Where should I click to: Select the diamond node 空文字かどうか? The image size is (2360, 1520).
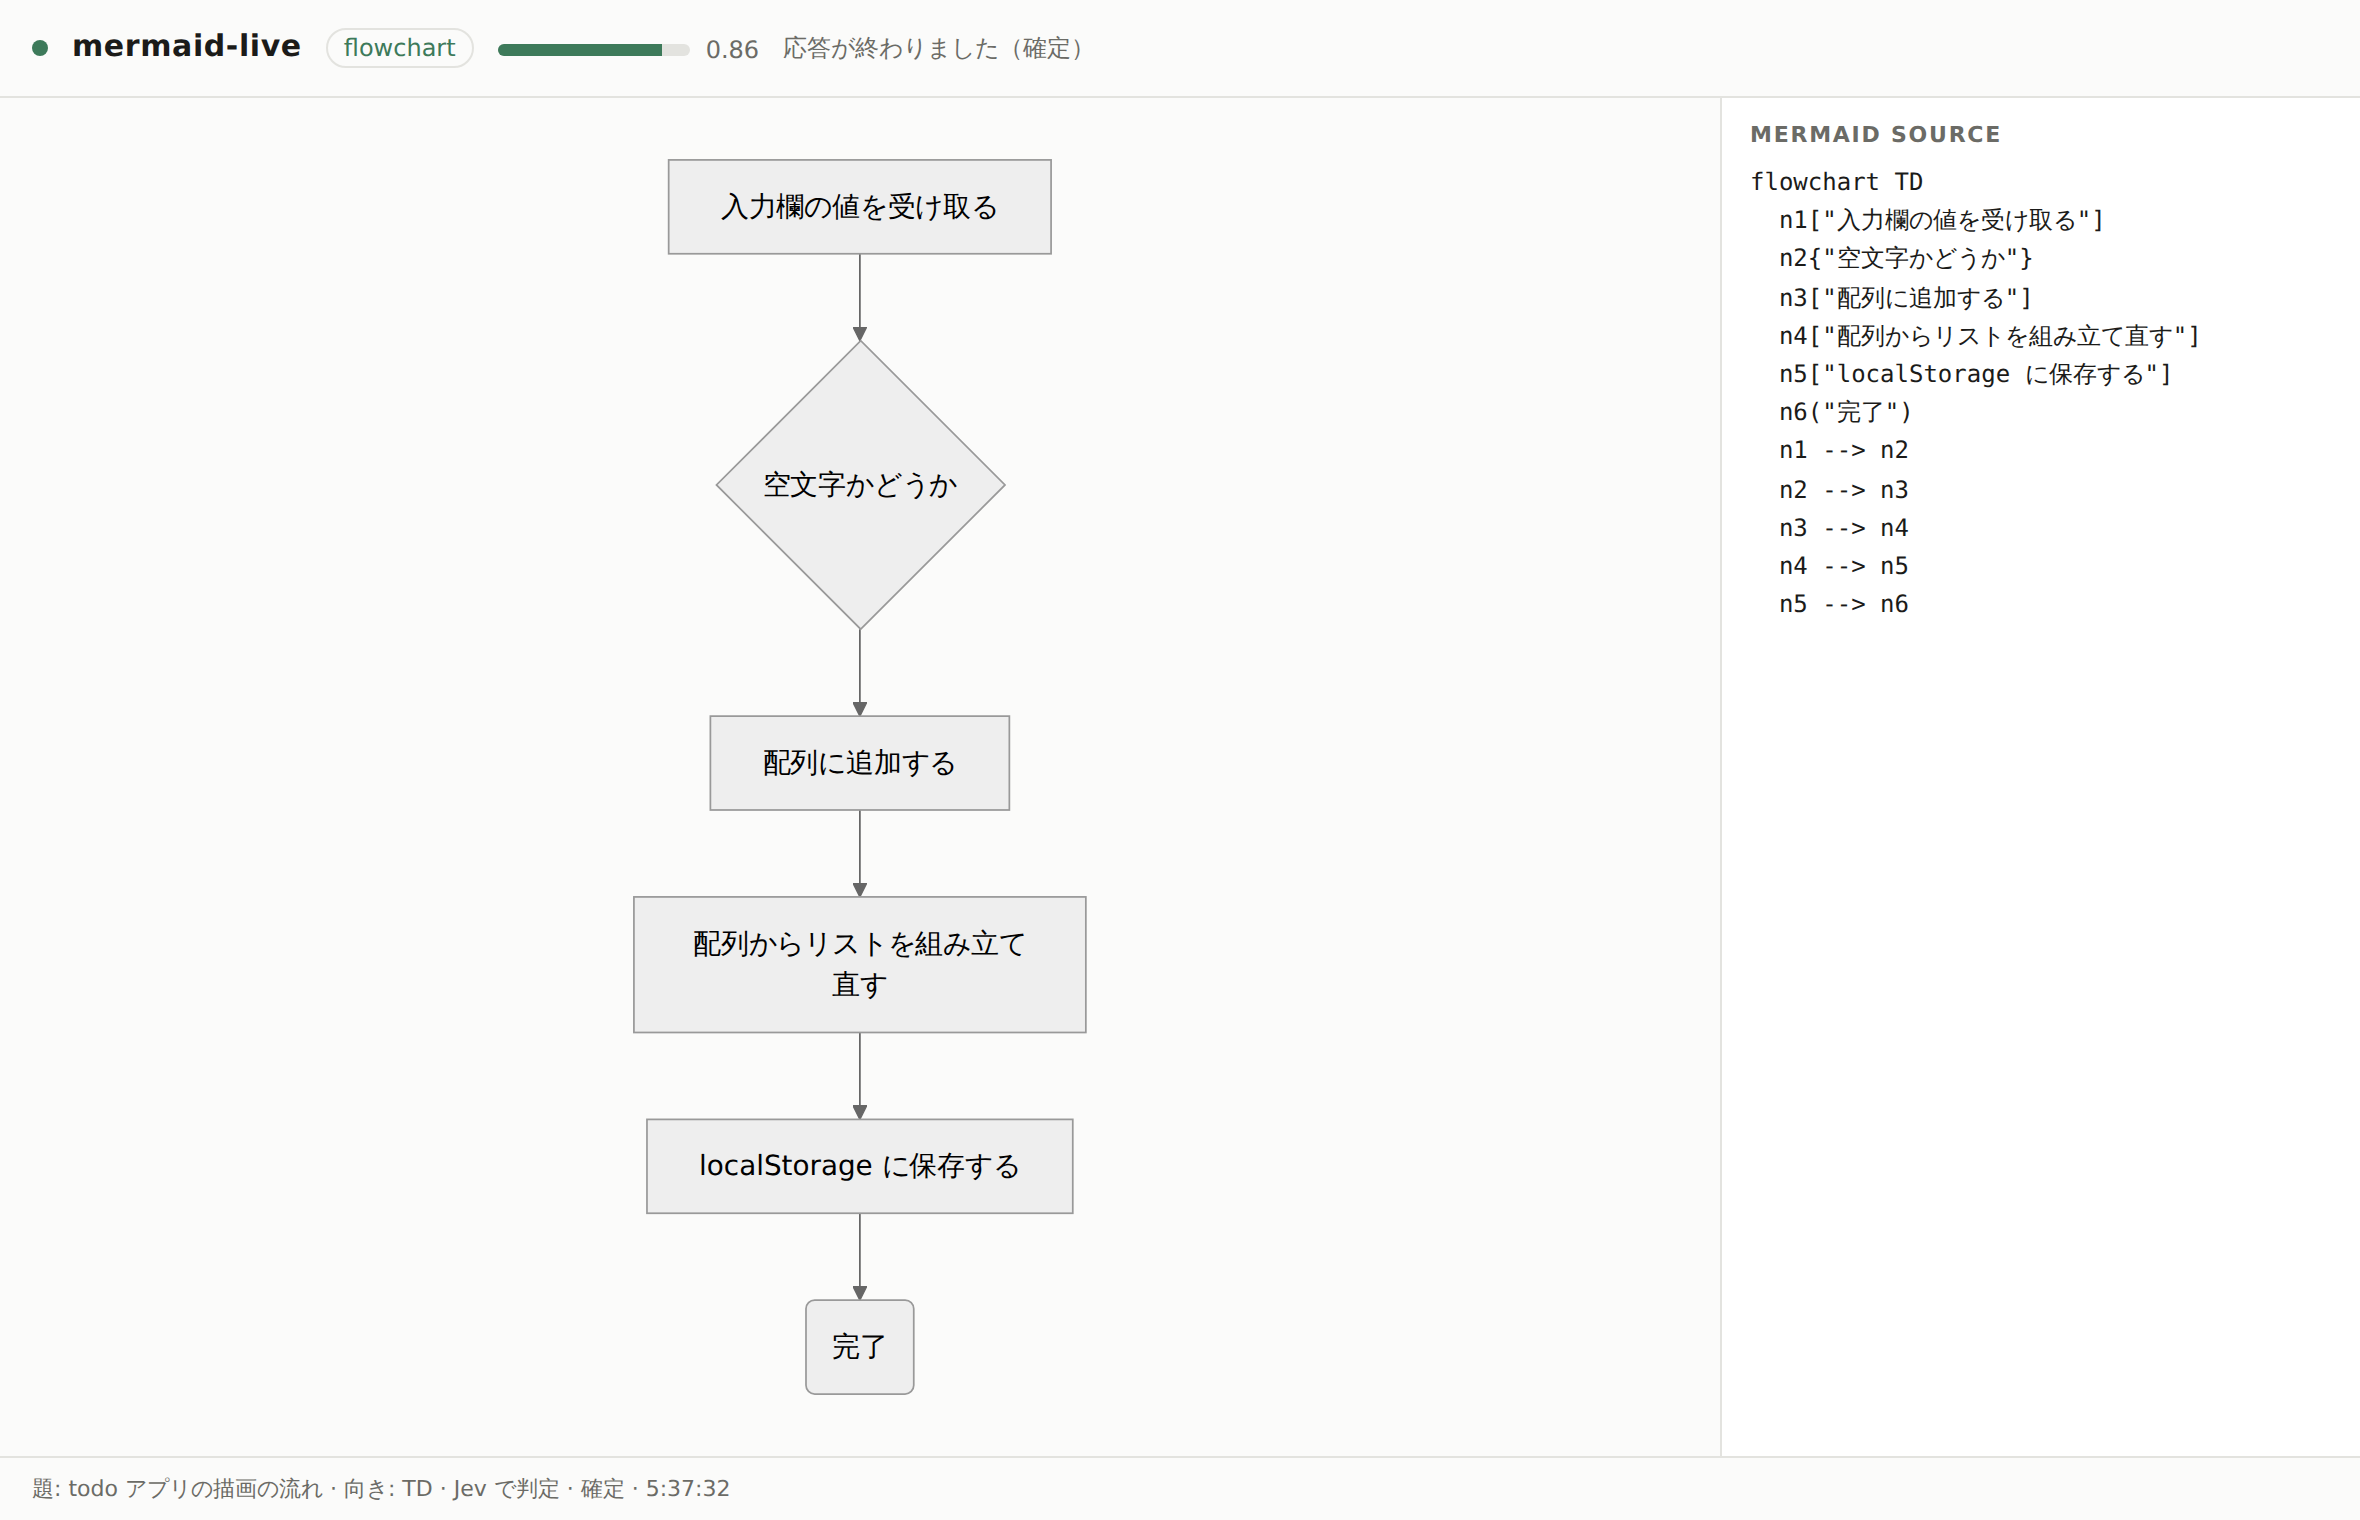pos(860,485)
